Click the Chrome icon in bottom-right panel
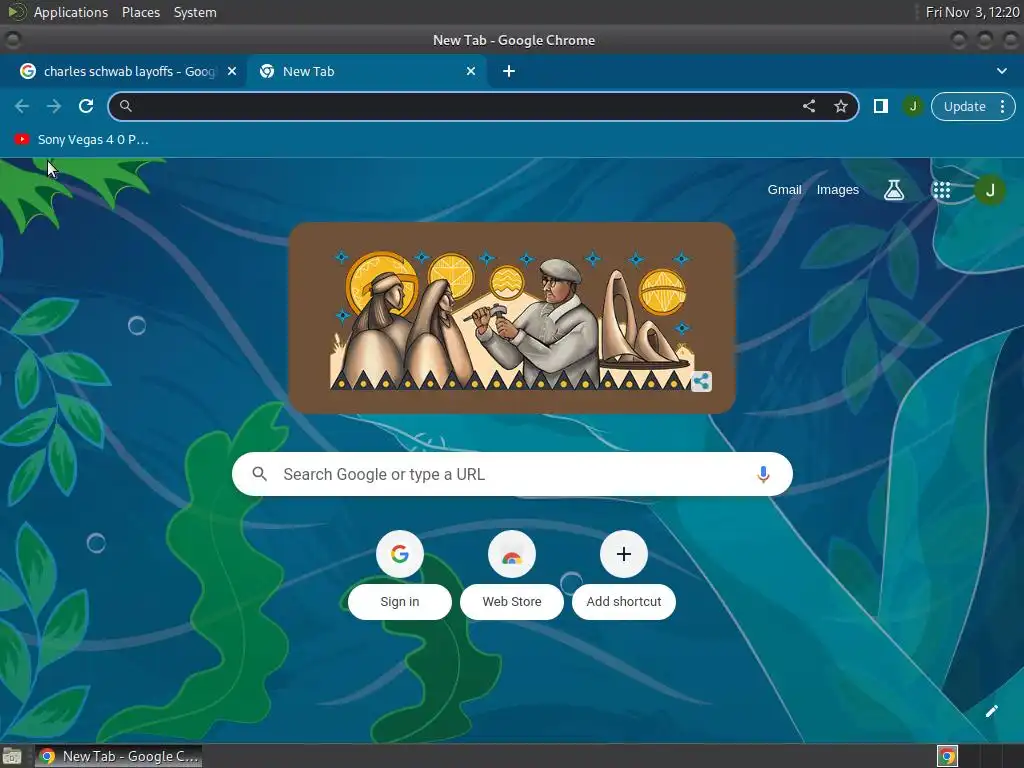The height and width of the screenshot is (768, 1024). point(947,756)
